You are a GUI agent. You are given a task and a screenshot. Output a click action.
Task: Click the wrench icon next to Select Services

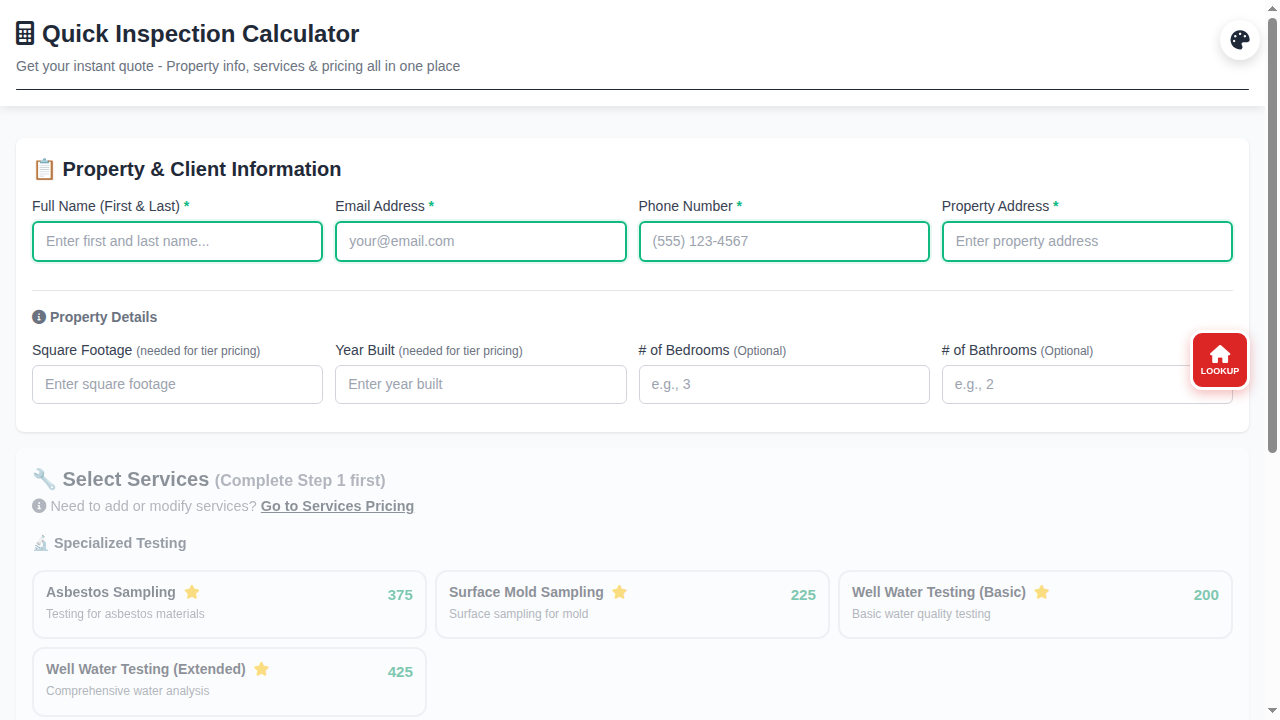pyautogui.click(x=44, y=479)
